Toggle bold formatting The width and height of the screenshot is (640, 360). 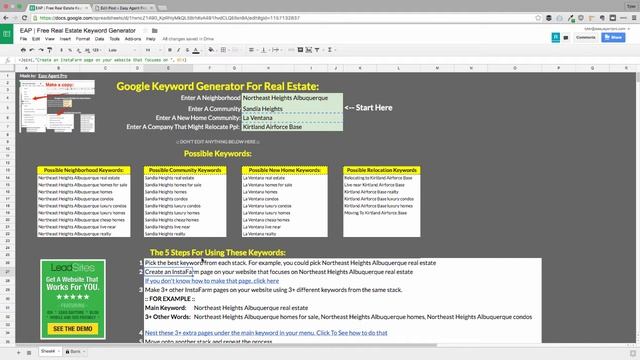[x=170, y=50]
